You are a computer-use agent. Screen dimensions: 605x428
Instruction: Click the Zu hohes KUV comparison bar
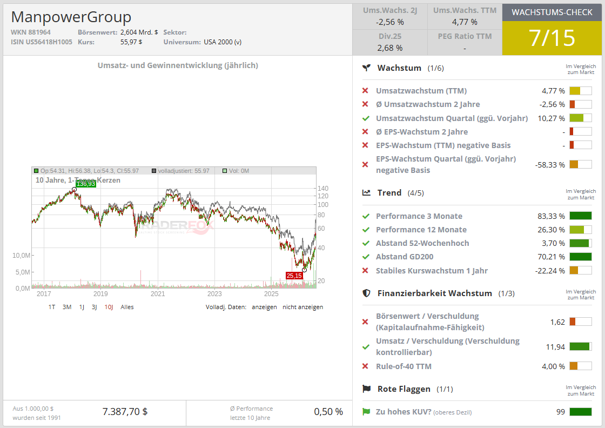tap(580, 412)
